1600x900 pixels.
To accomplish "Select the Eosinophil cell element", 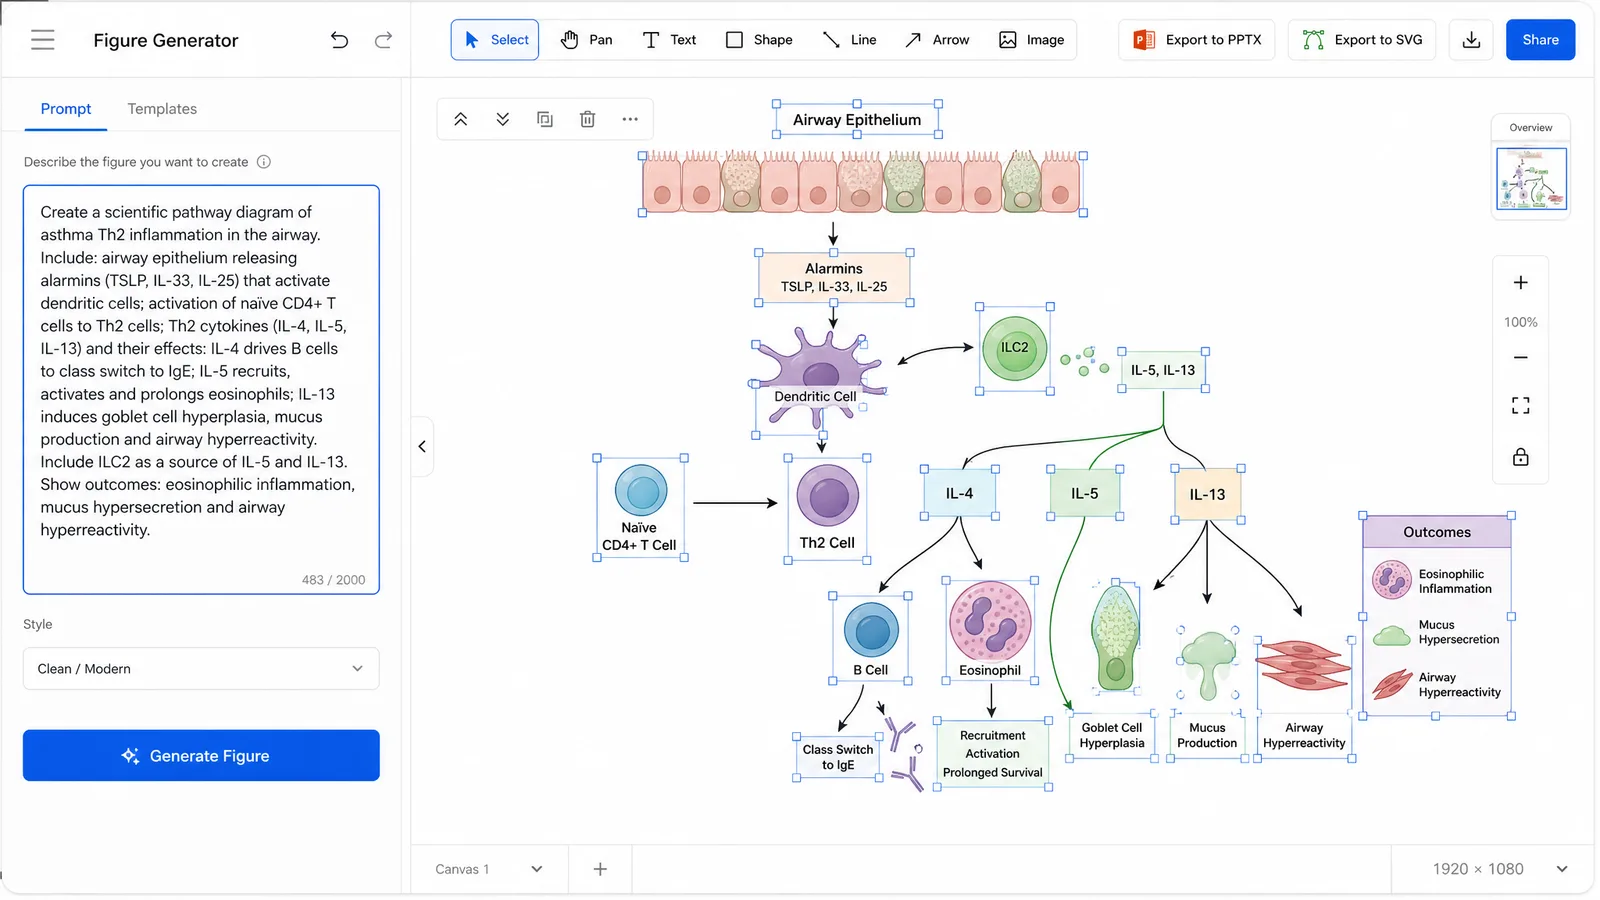I will 990,631.
